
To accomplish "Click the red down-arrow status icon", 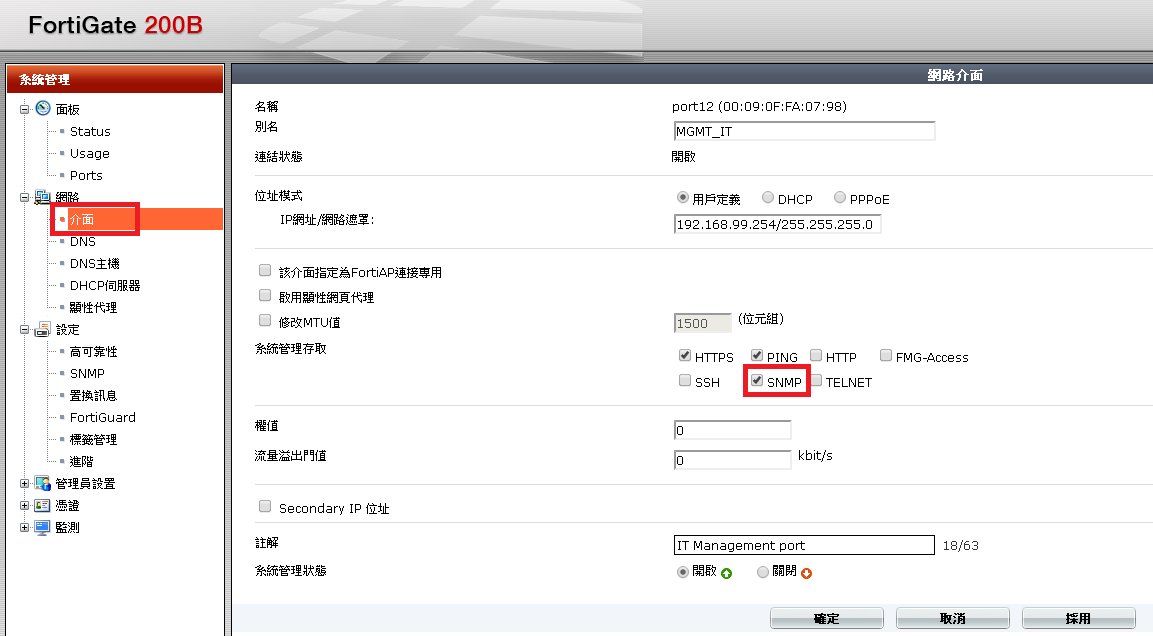I will click(807, 574).
